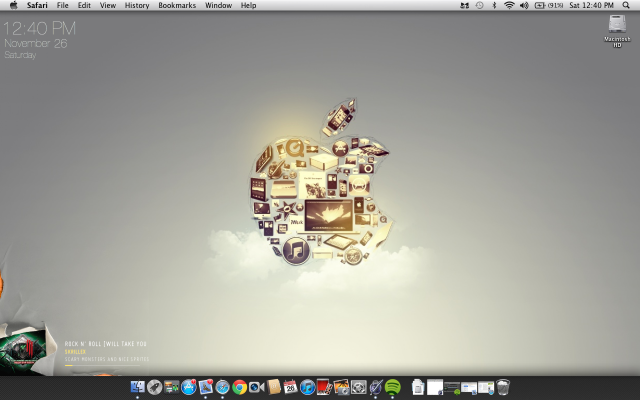The height and width of the screenshot is (400, 640).
Task: Open Spotlight search magnifier icon
Action: click(x=626, y=5)
